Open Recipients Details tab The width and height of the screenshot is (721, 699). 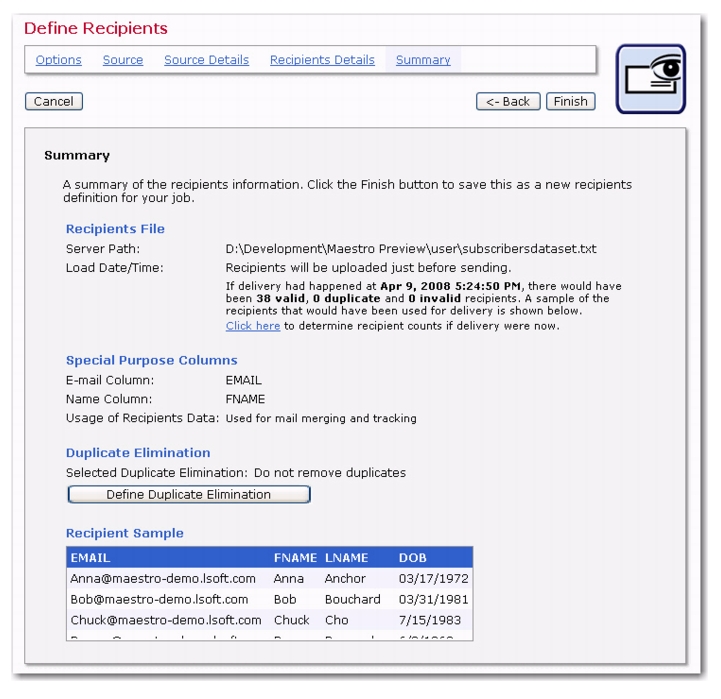322,60
